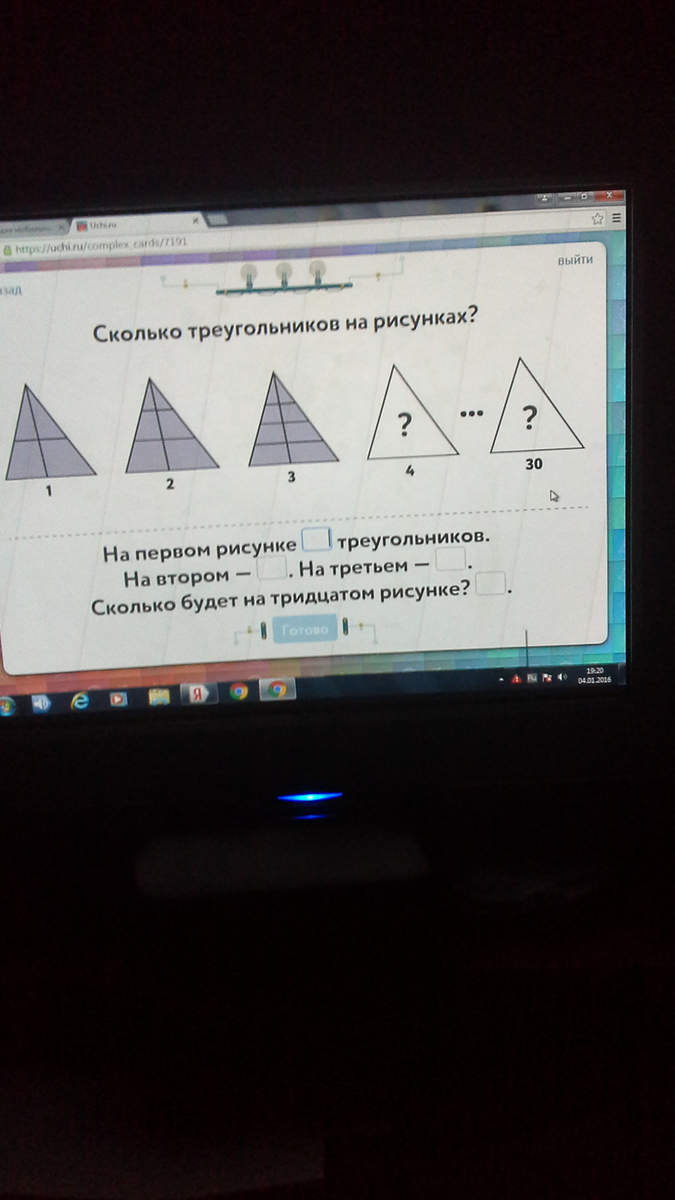Viewport: 675px width, 1200px height.
Task: Click the выйти exit link
Action: click(576, 259)
